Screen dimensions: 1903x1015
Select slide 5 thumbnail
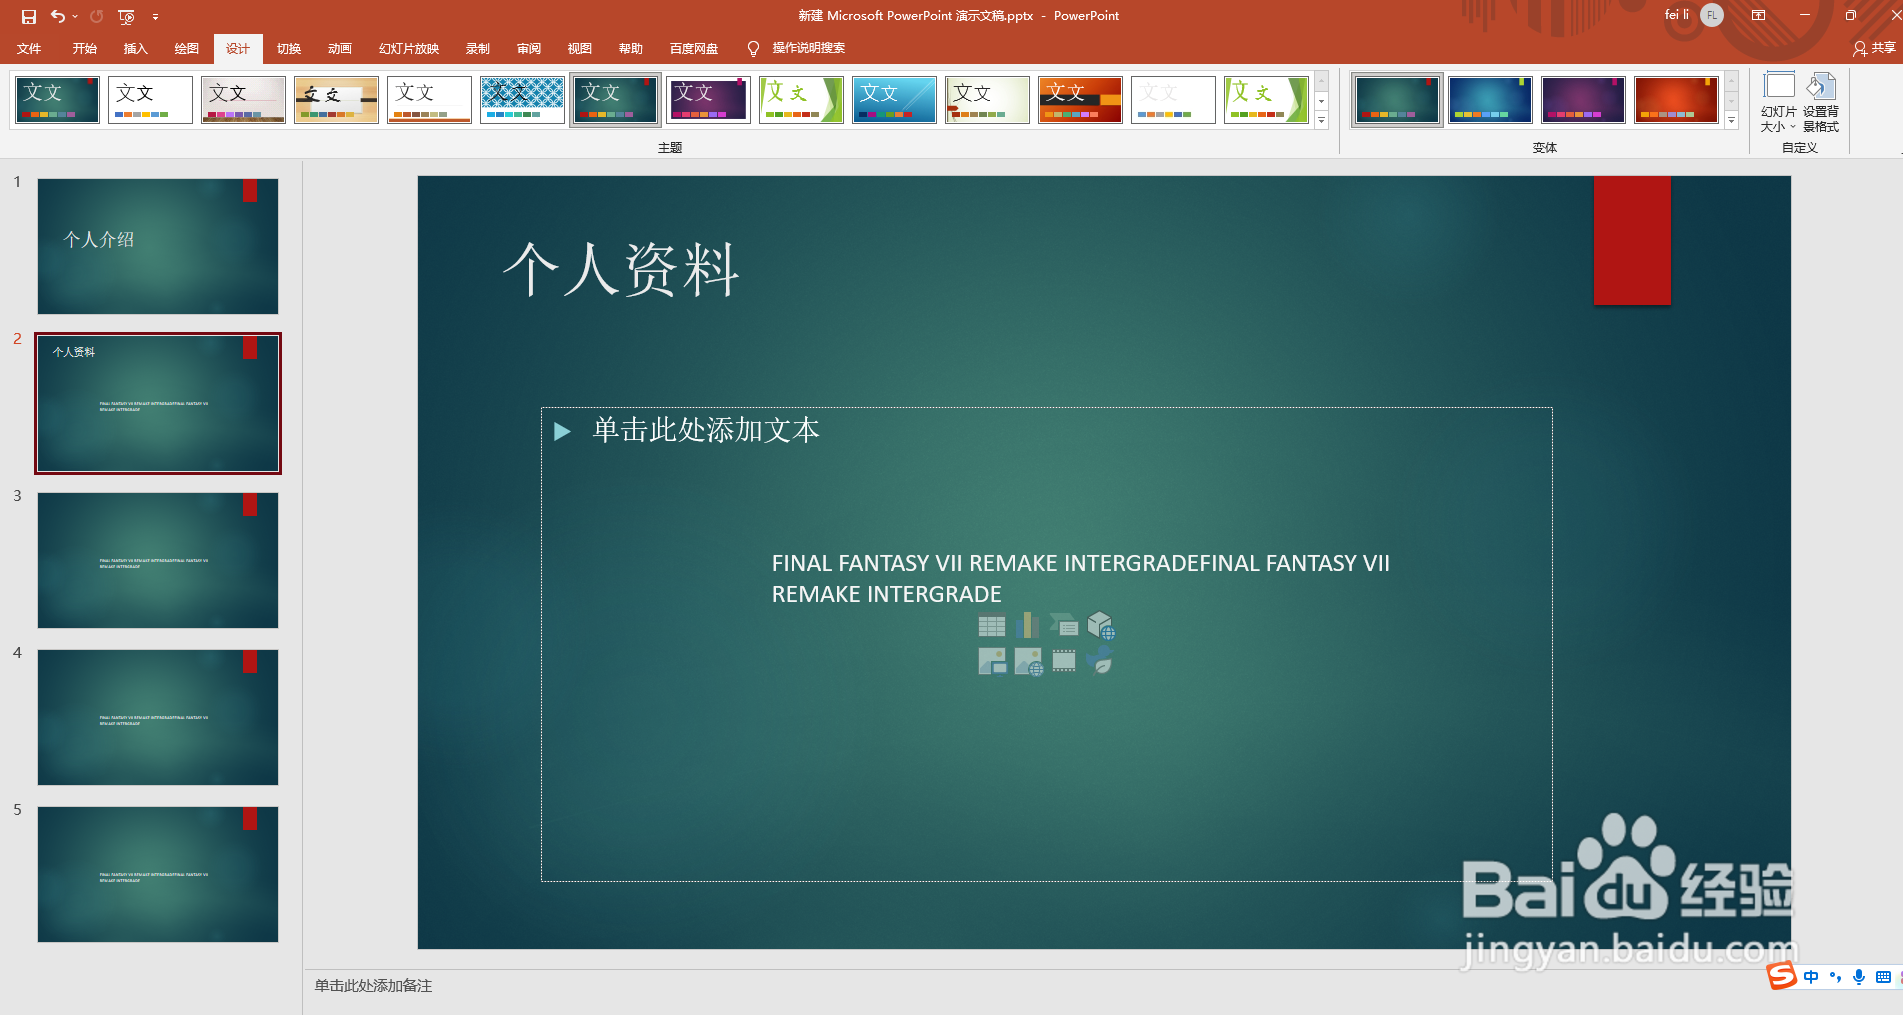[158, 874]
